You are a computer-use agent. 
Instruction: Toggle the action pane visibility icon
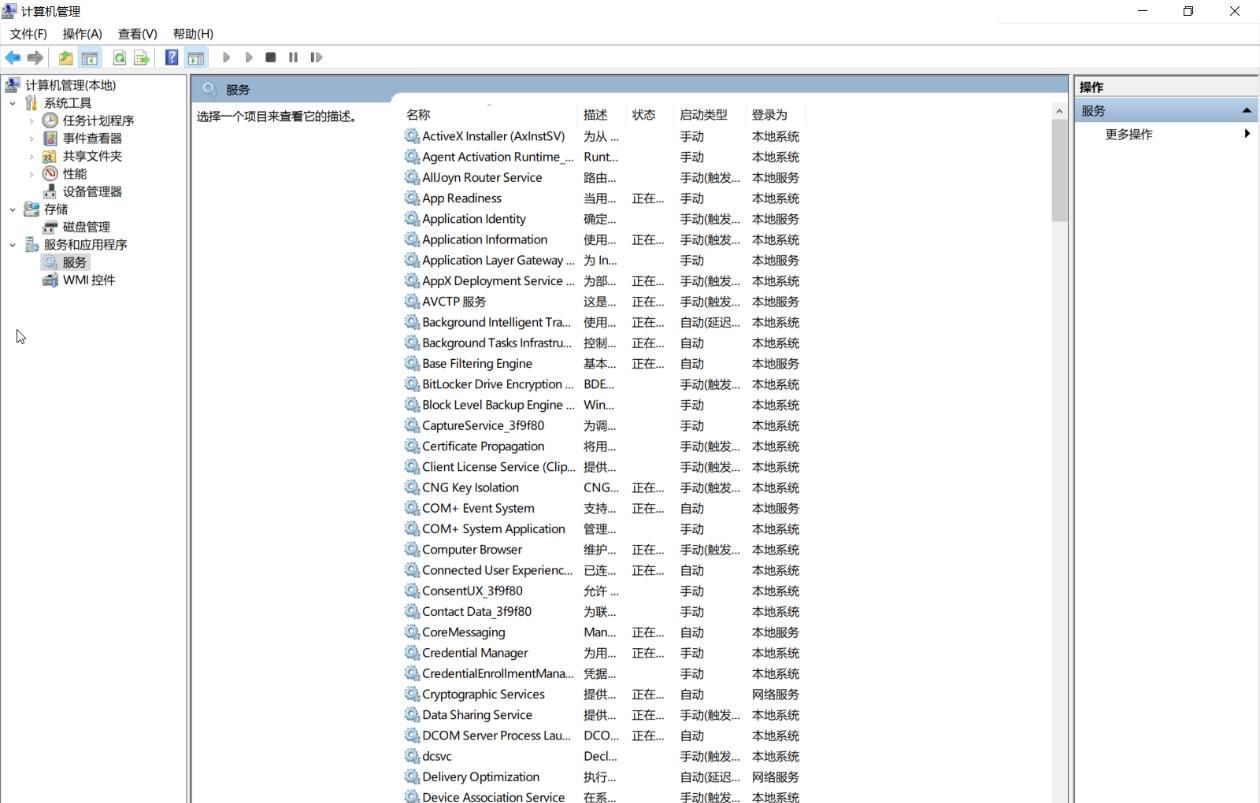pos(196,57)
